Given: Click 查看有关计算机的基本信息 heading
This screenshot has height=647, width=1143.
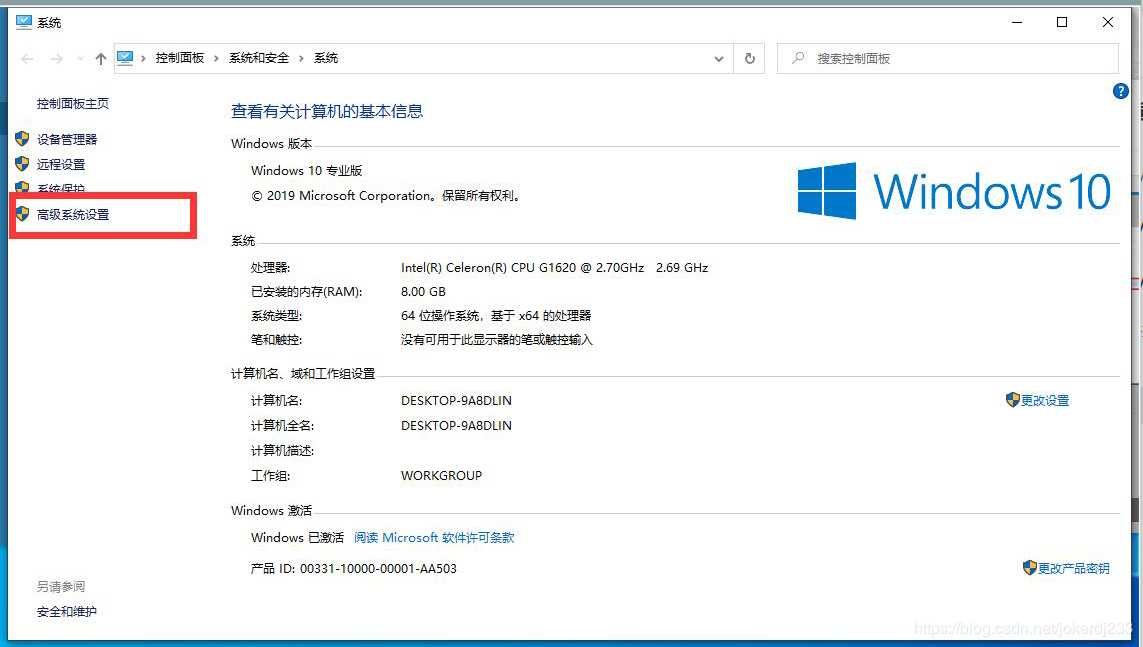Looking at the screenshot, I should (x=327, y=111).
